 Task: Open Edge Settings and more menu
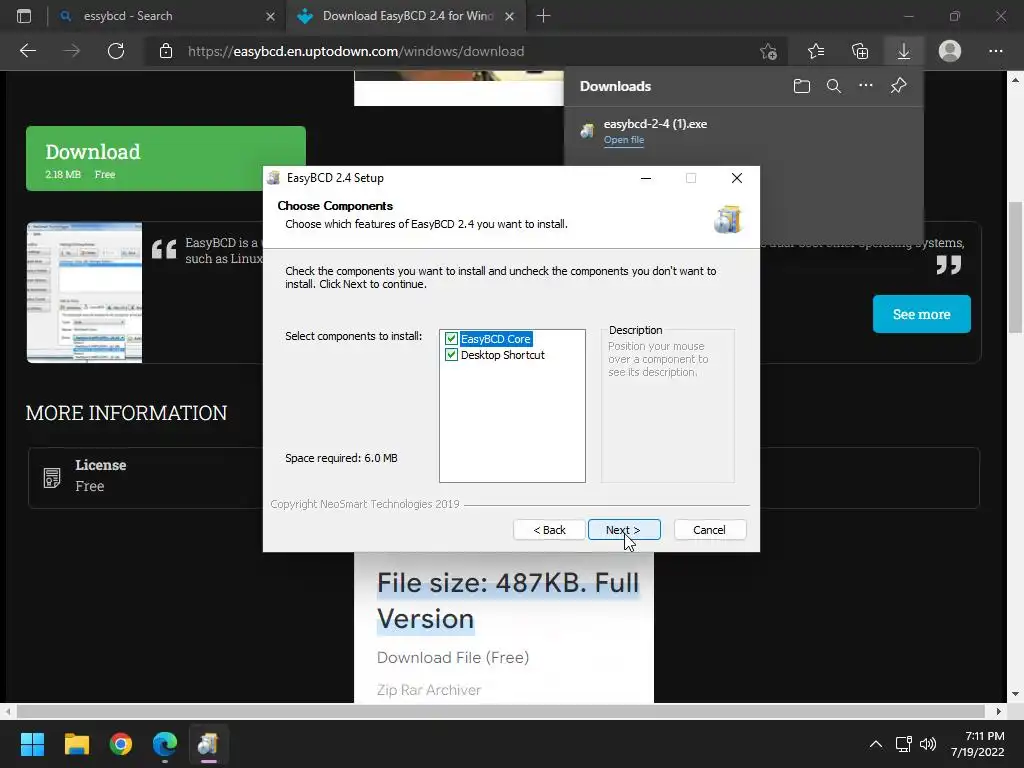coord(995,51)
